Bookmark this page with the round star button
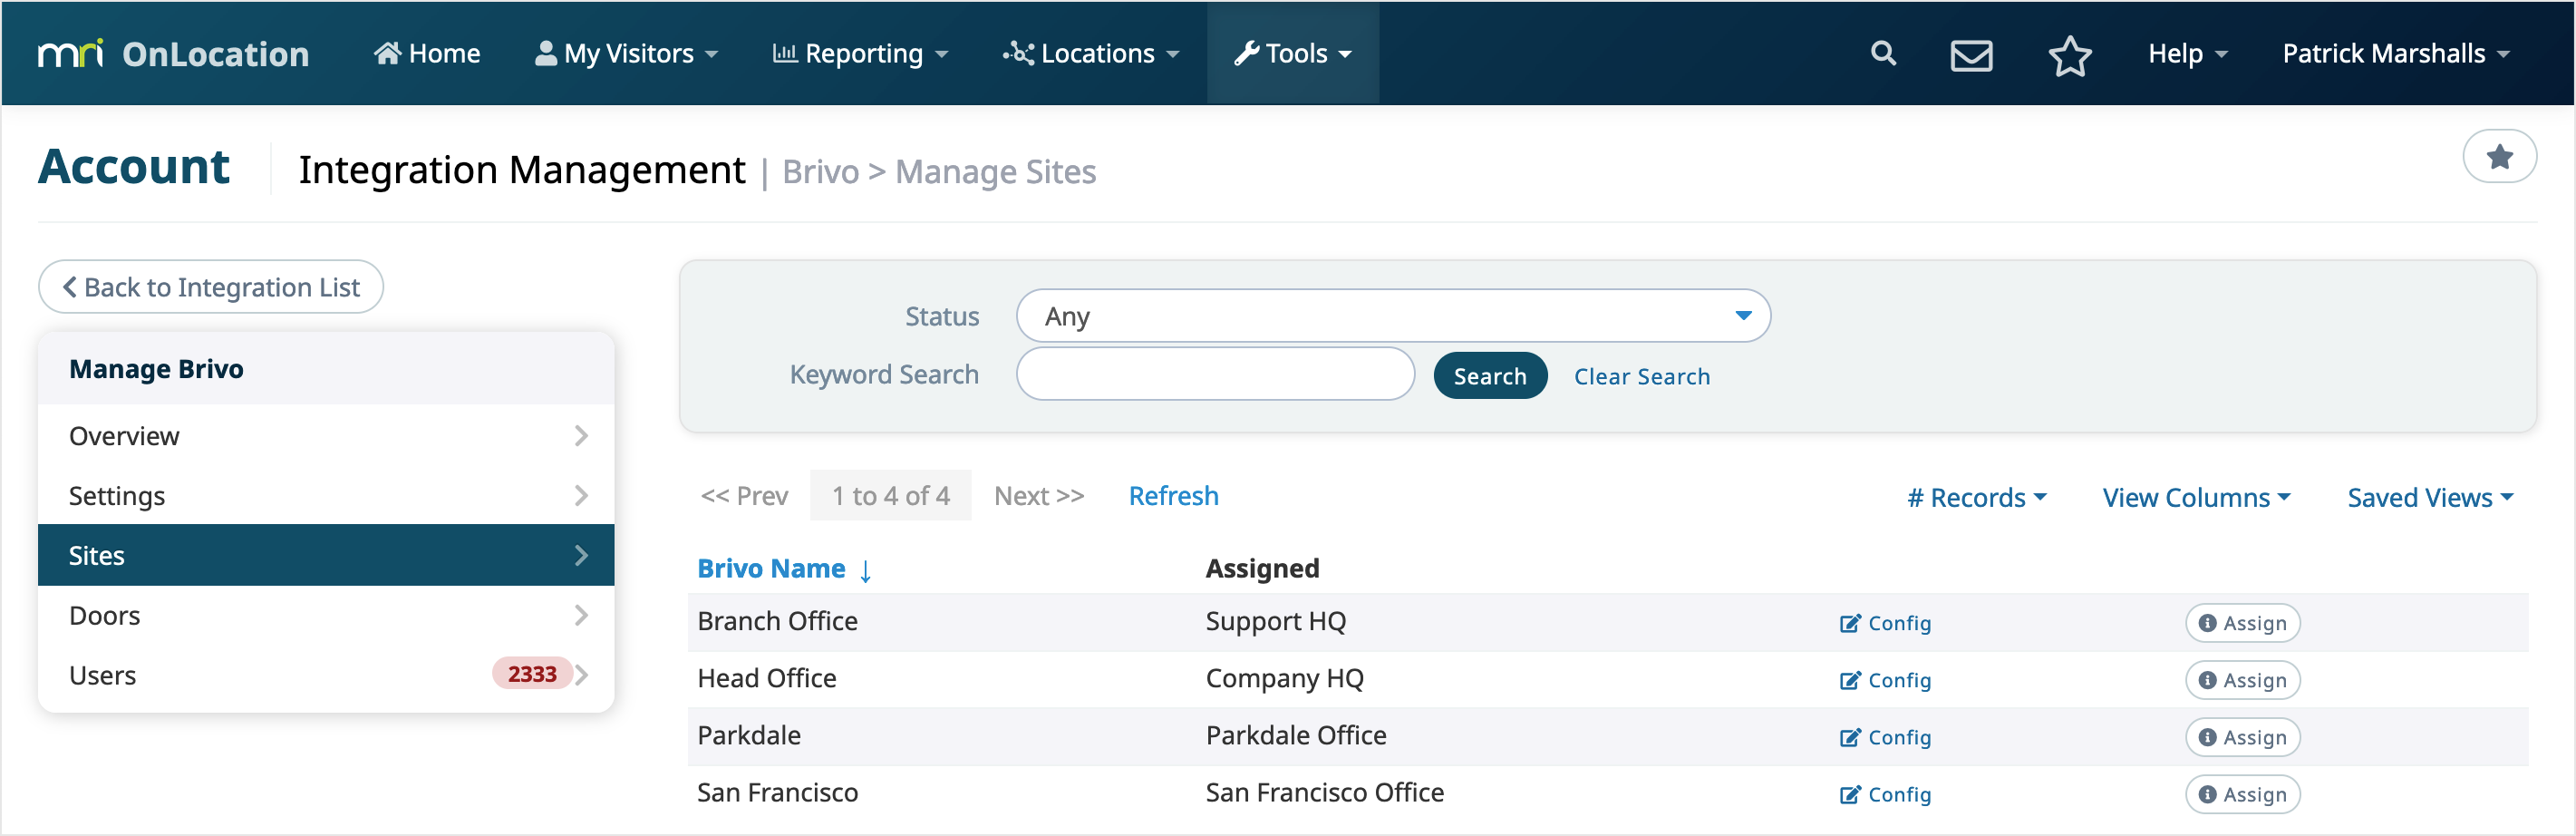The height and width of the screenshot is (836, 2576). pos(2498,157)
